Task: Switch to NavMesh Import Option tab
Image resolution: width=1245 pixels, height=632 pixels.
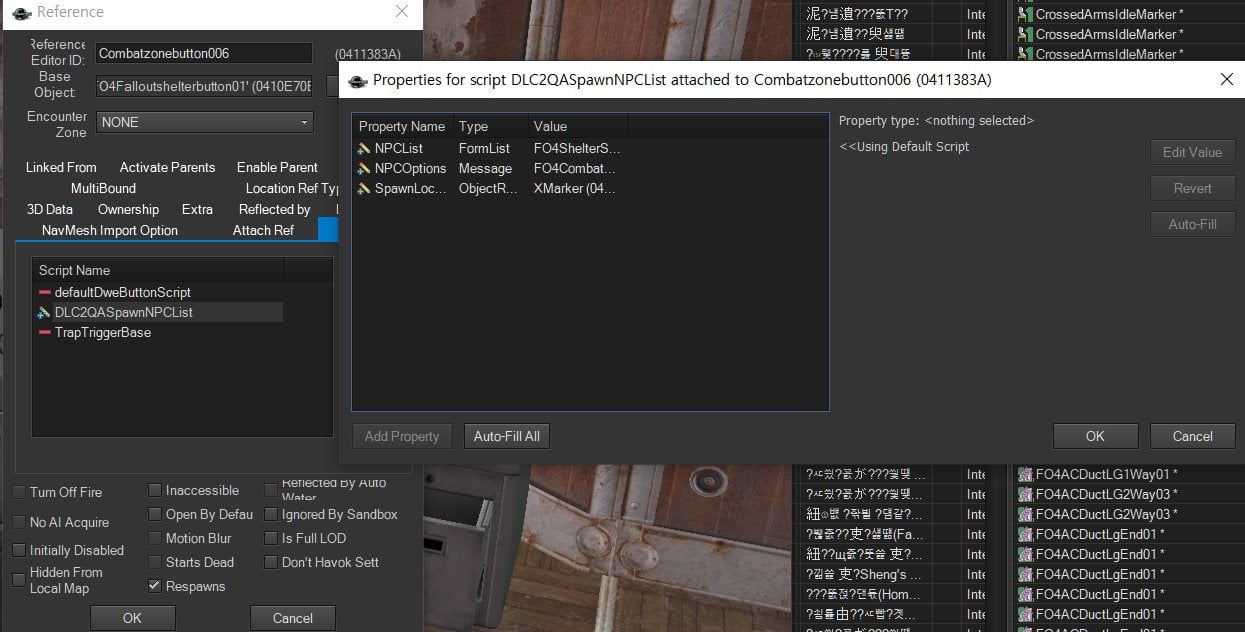Action: point(110,230)
